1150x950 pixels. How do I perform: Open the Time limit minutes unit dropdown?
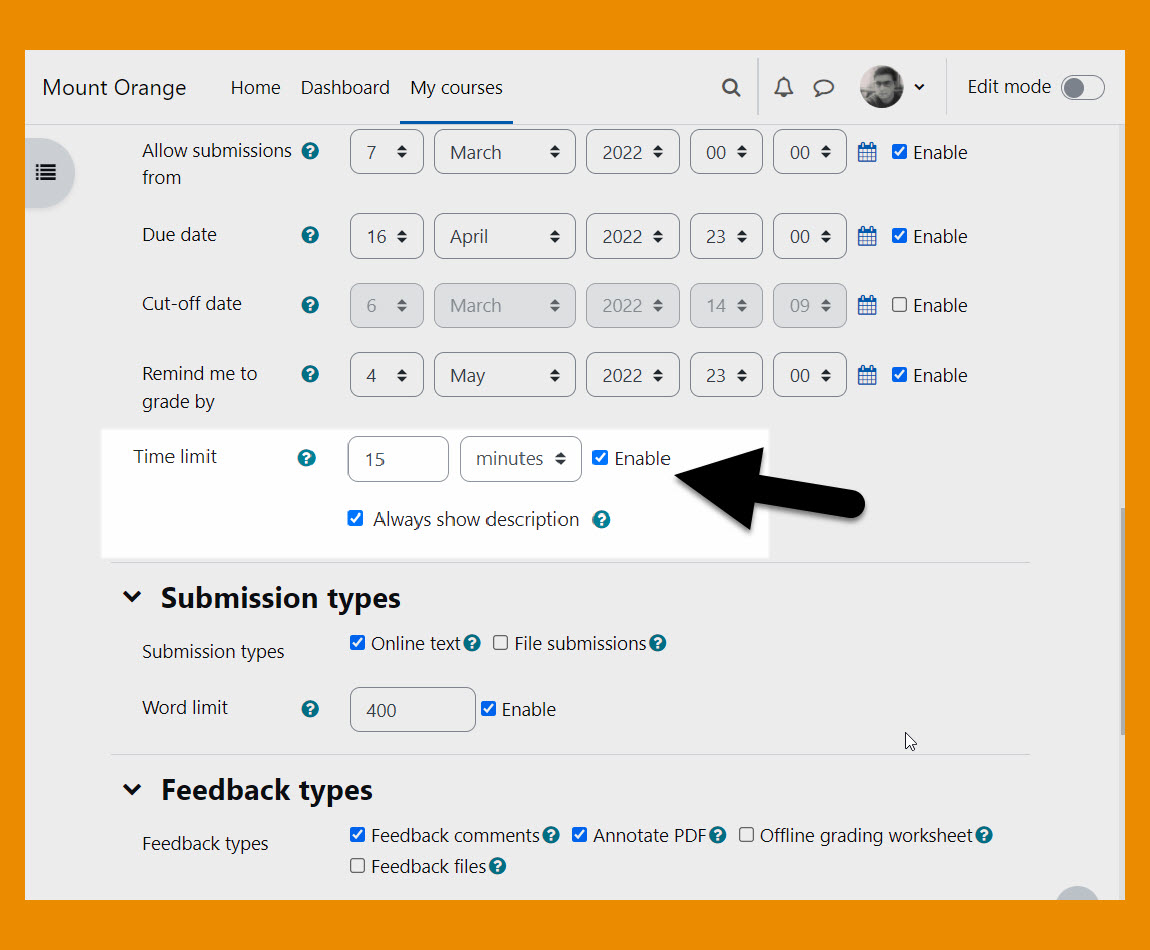[520, 459]
